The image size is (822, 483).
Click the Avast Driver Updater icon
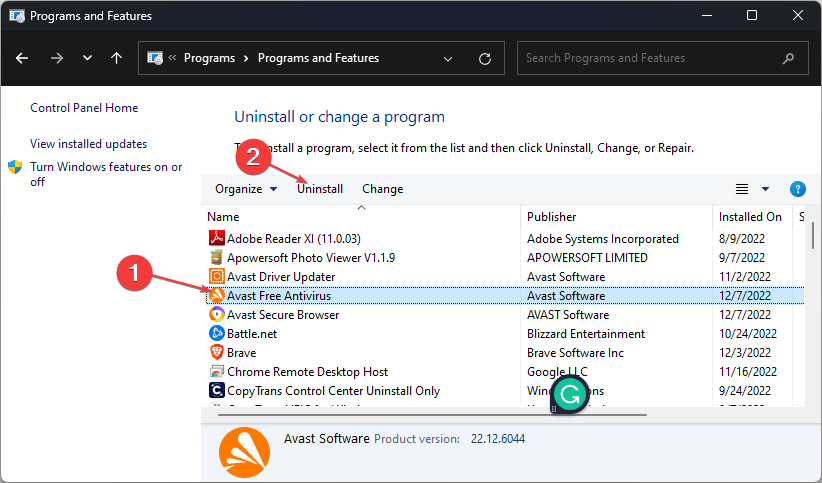(x=217, y=276)
